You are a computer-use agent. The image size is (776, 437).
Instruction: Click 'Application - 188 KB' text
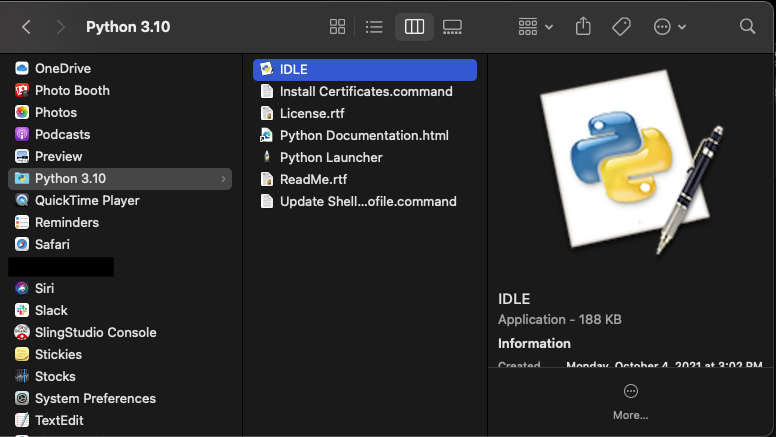click(560, 320)
